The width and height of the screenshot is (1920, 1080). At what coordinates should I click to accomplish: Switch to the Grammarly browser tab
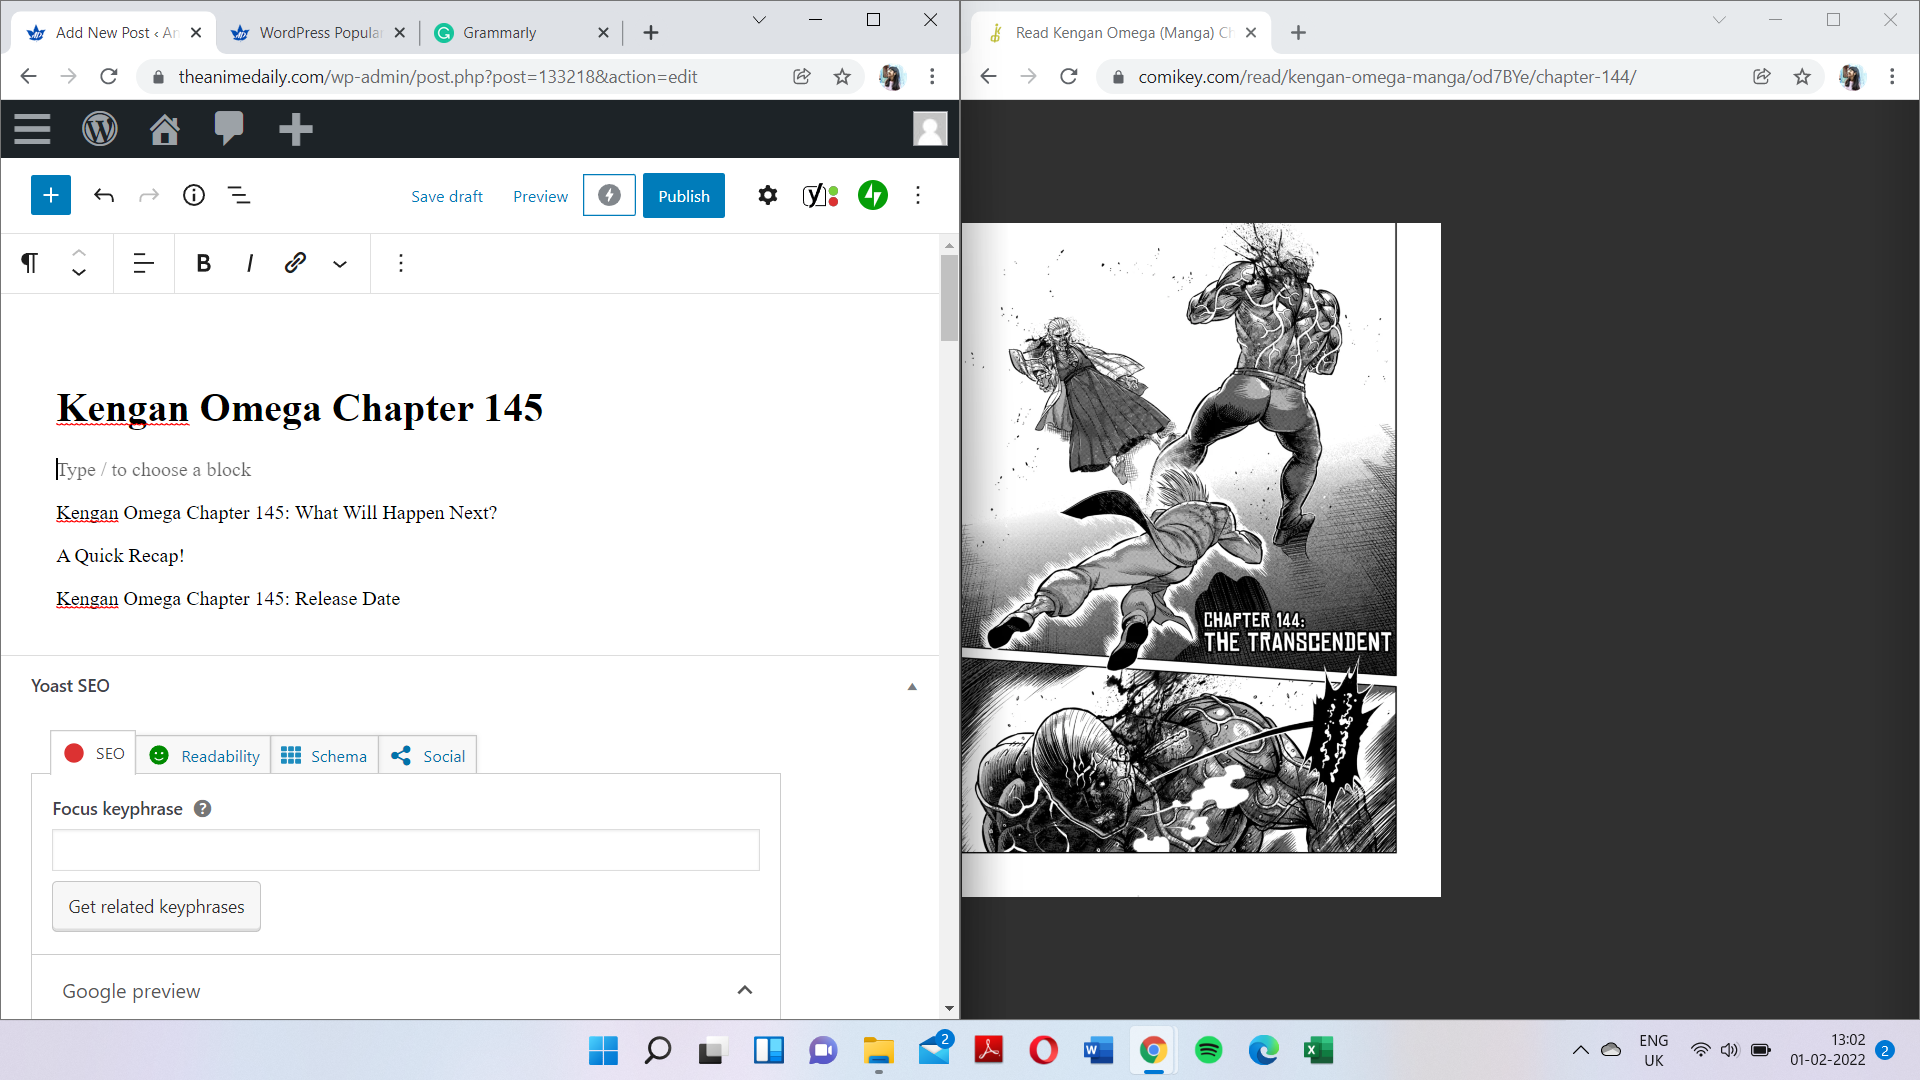click(520, 33)
